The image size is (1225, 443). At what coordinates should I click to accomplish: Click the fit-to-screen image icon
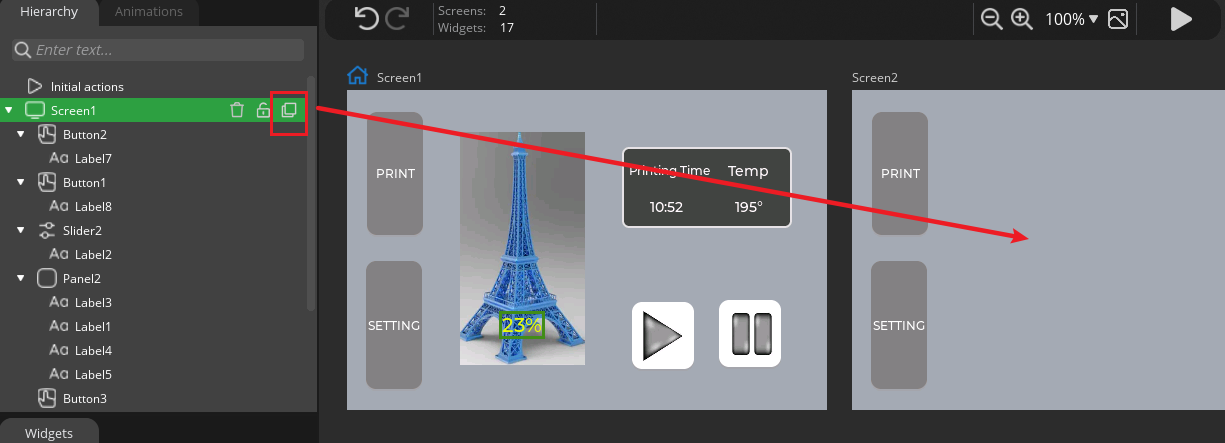click(x=1119, y=19)
